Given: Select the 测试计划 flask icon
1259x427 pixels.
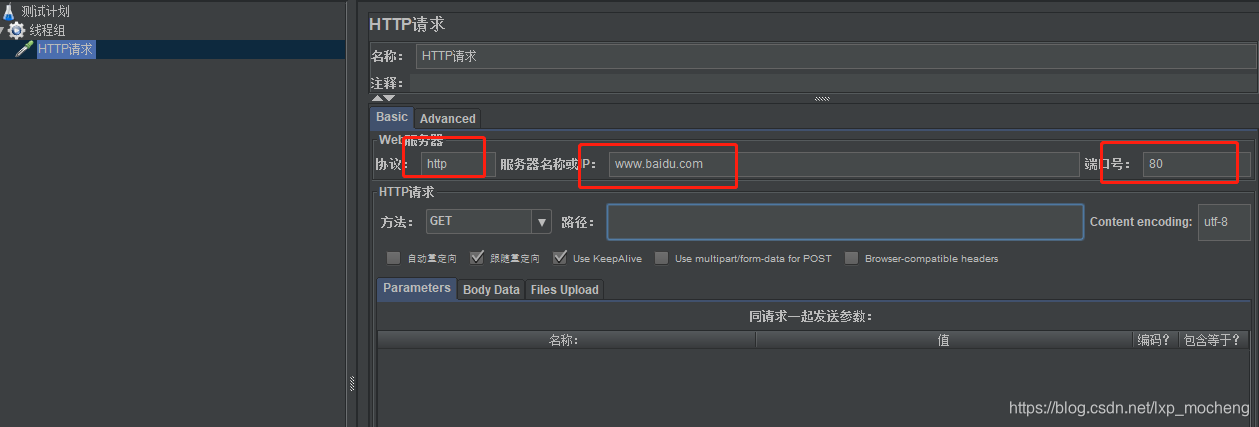Looking at the screenshot, I should click(x=8, y=12).
